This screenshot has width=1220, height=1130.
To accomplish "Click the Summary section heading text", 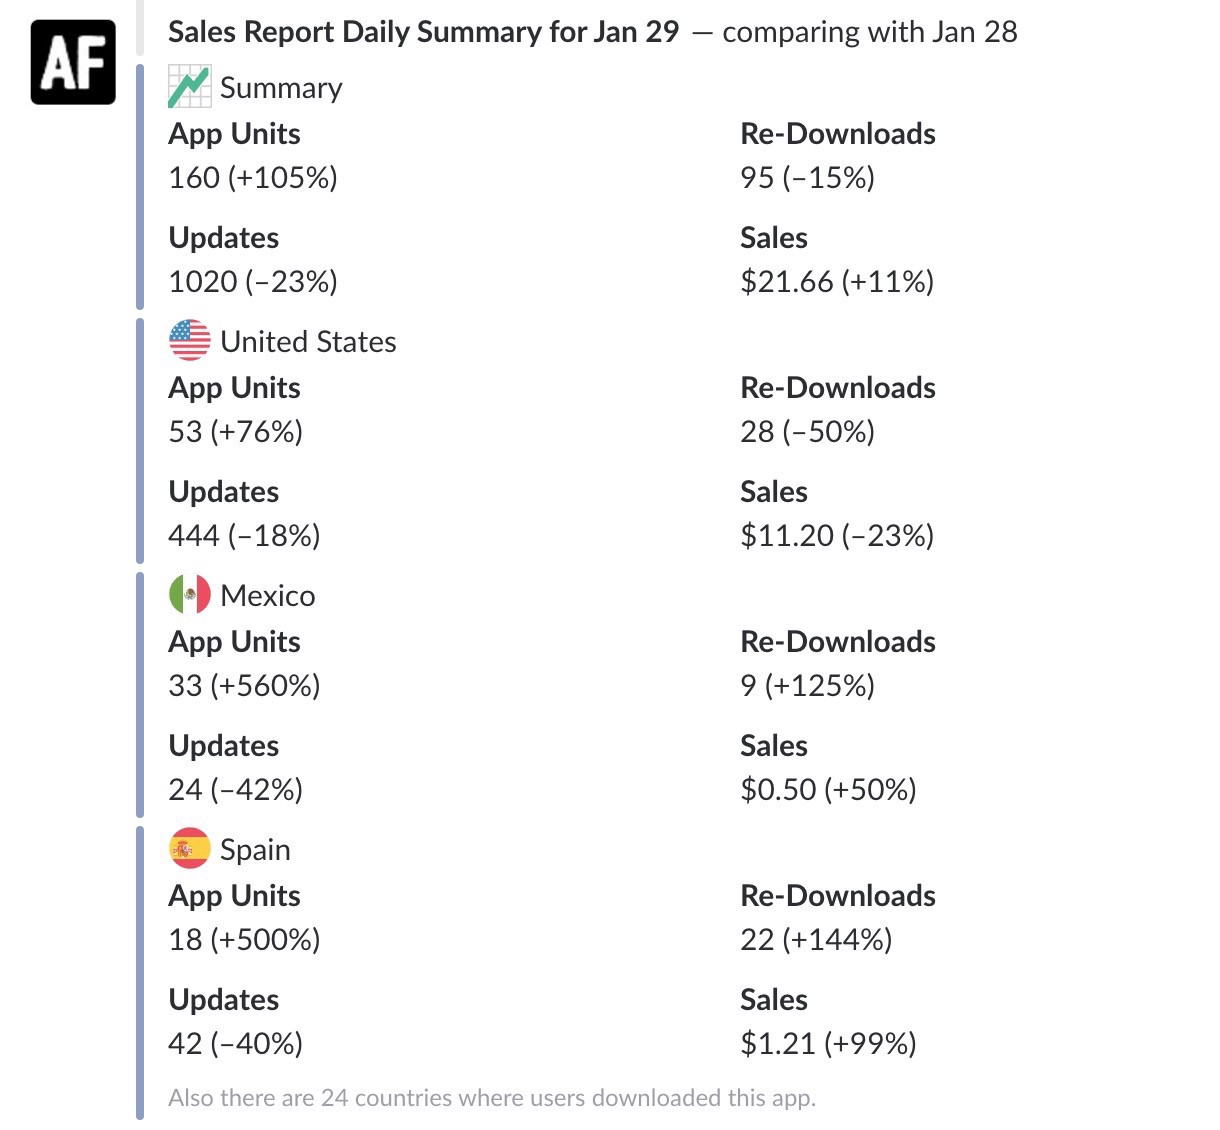I will point(281,88).
